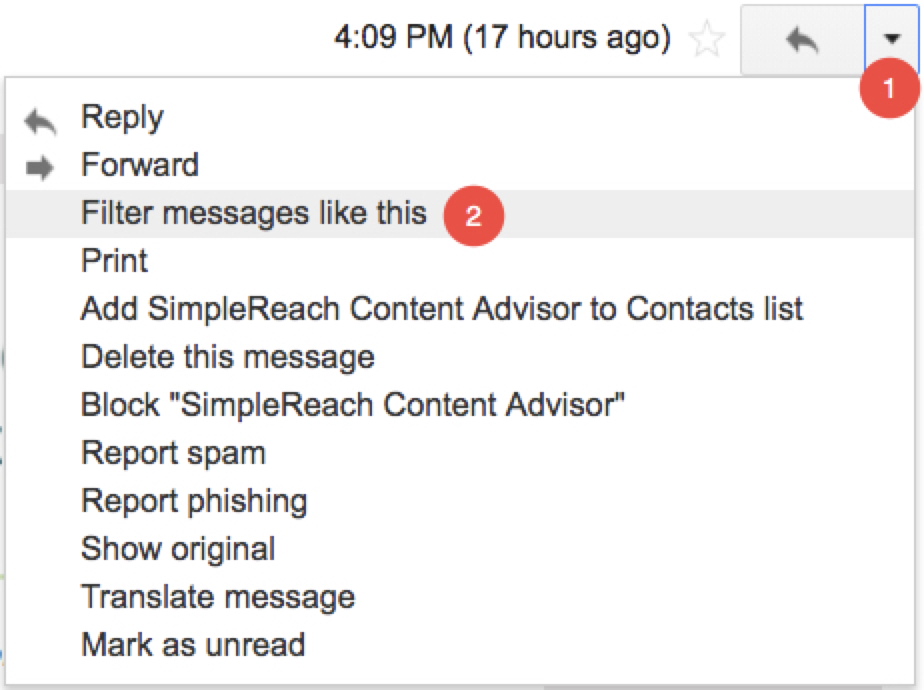Viewport: 924px width, 690px height.
Task: Select Report phishing entry
Action: pyautogui.click(x=194, y=500)
